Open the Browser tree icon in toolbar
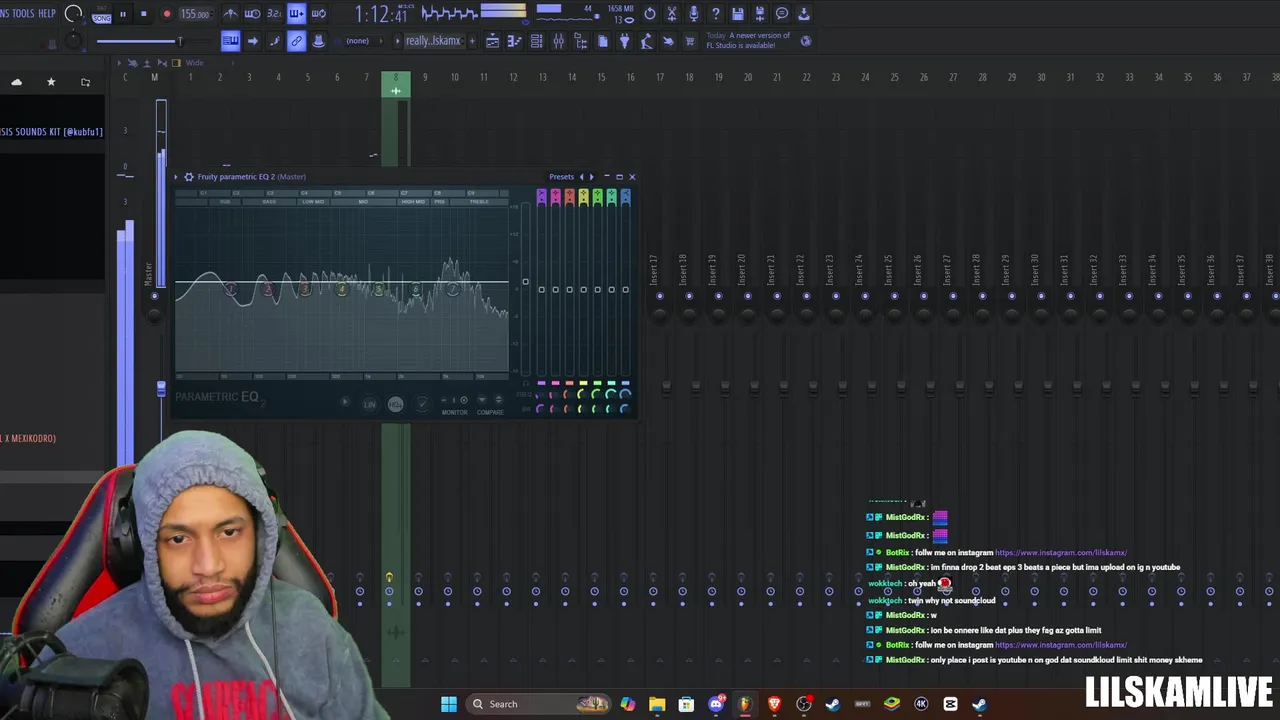1280x720 pixels. (x=580, y=41)
